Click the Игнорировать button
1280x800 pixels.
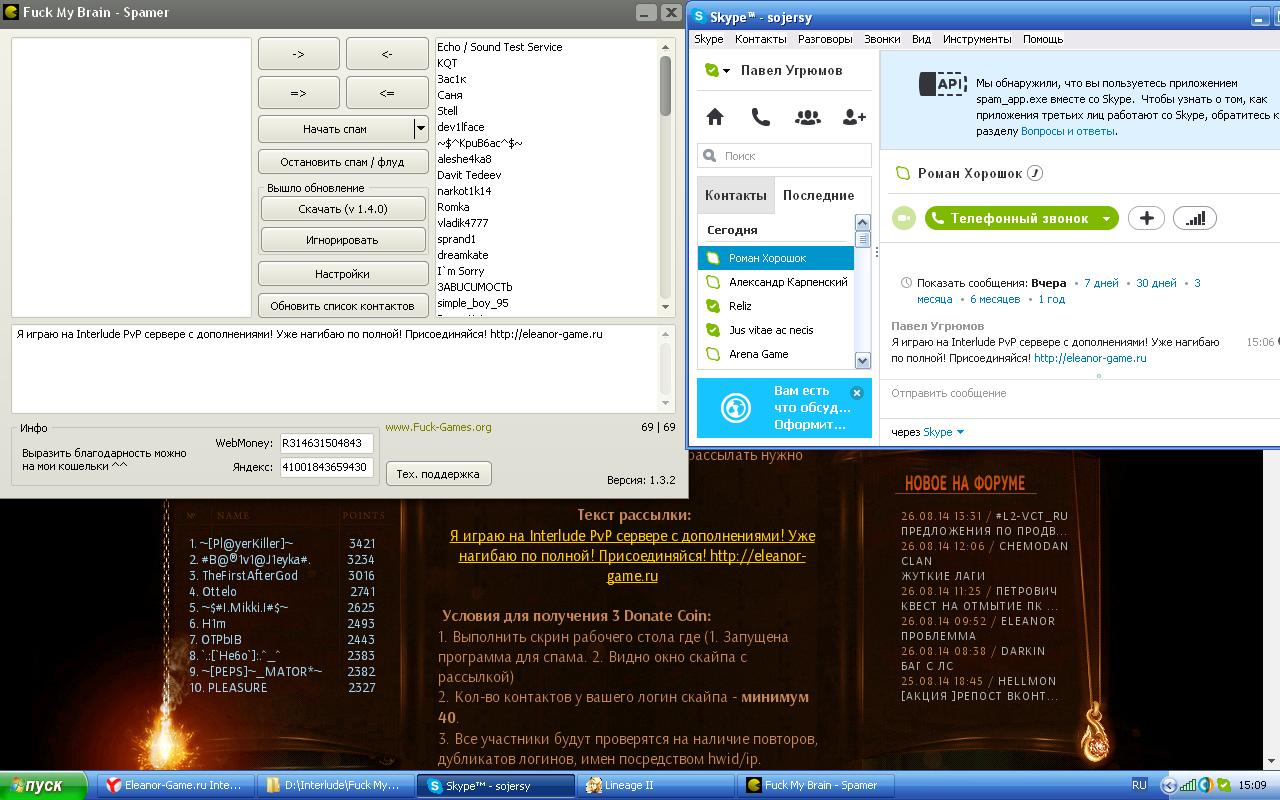click(343, 240)
